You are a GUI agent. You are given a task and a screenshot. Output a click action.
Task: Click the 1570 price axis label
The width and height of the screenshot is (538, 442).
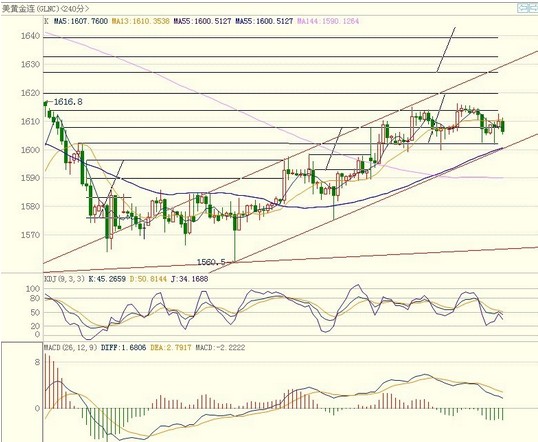click(x=30, y=235)
